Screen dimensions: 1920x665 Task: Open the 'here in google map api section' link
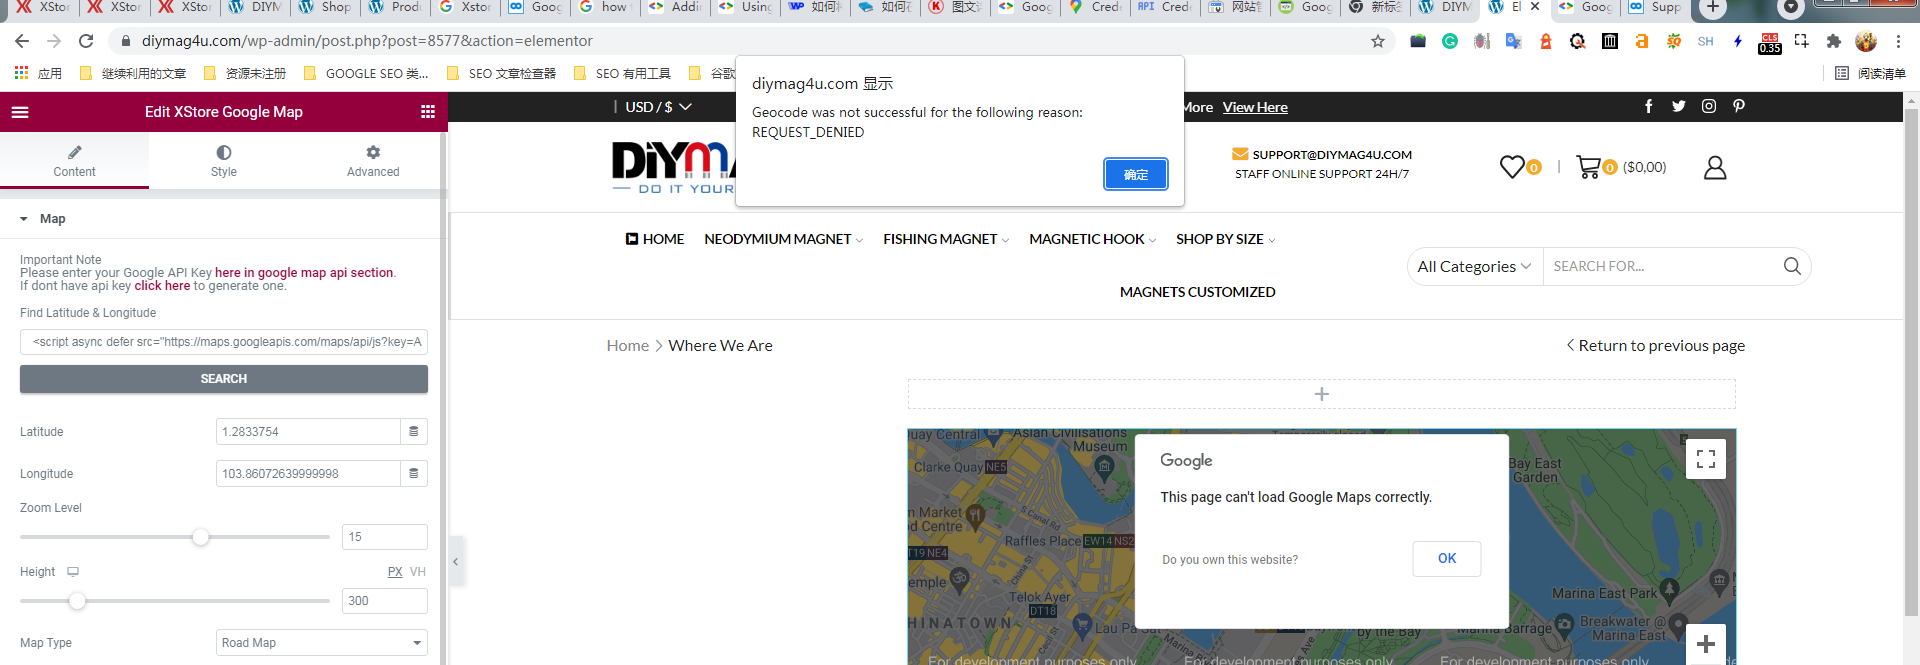click(304, 273)
